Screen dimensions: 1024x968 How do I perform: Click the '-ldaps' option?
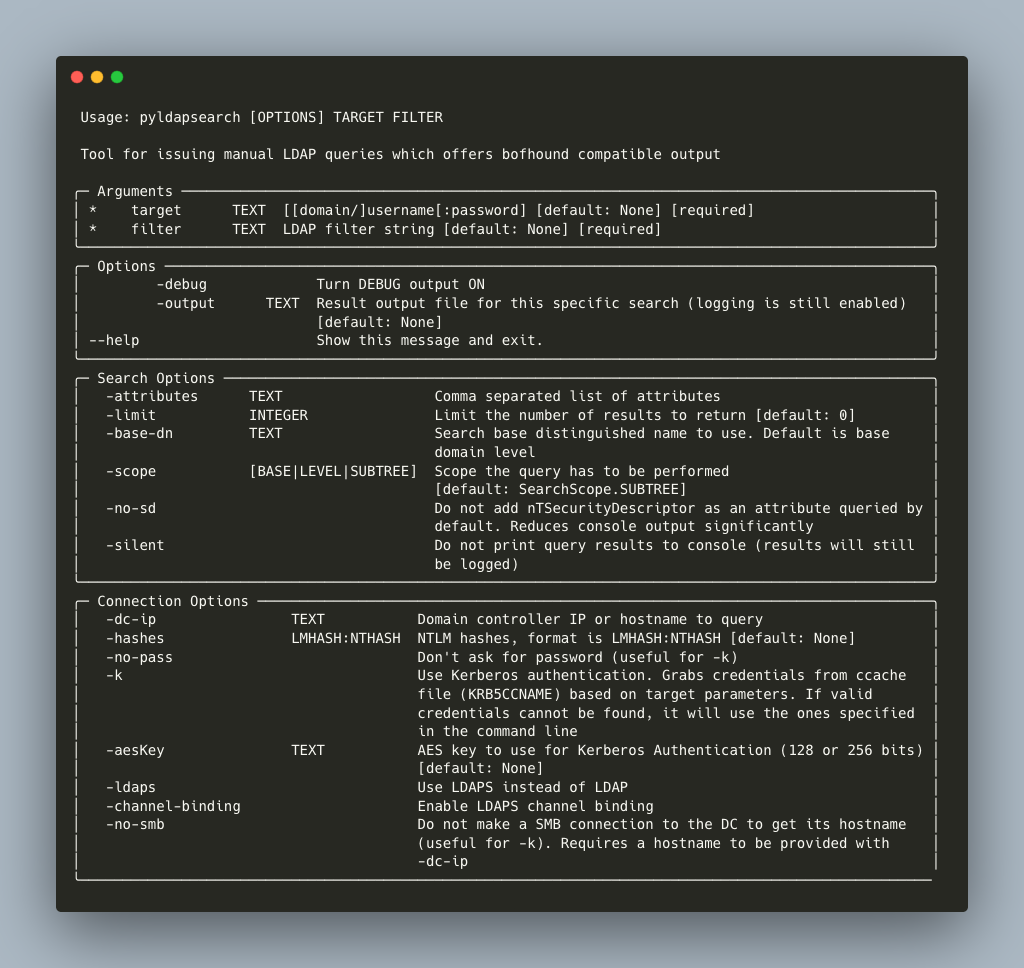tap(131, 788)
